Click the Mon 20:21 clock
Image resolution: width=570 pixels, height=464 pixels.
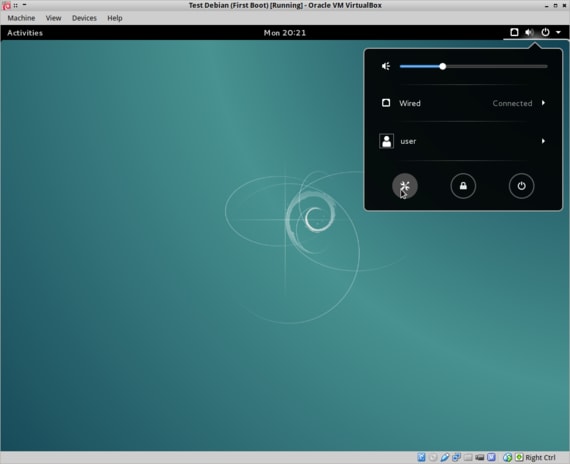[x=285, y=33]
